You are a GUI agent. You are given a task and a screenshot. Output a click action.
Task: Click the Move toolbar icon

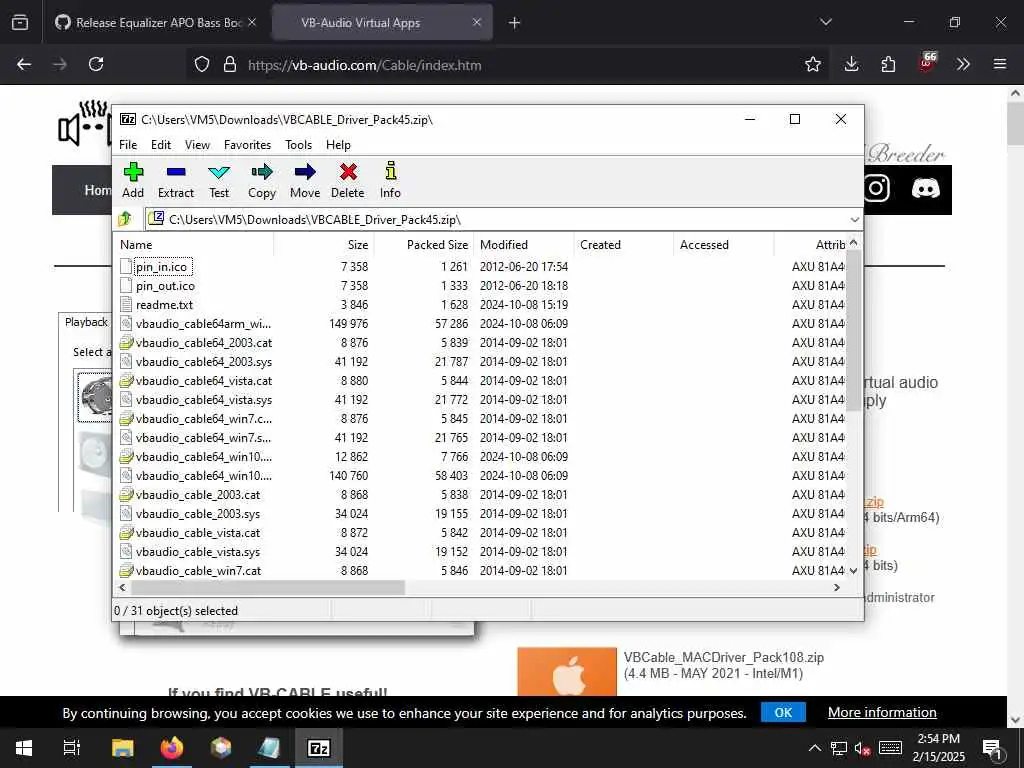point(305,180)
